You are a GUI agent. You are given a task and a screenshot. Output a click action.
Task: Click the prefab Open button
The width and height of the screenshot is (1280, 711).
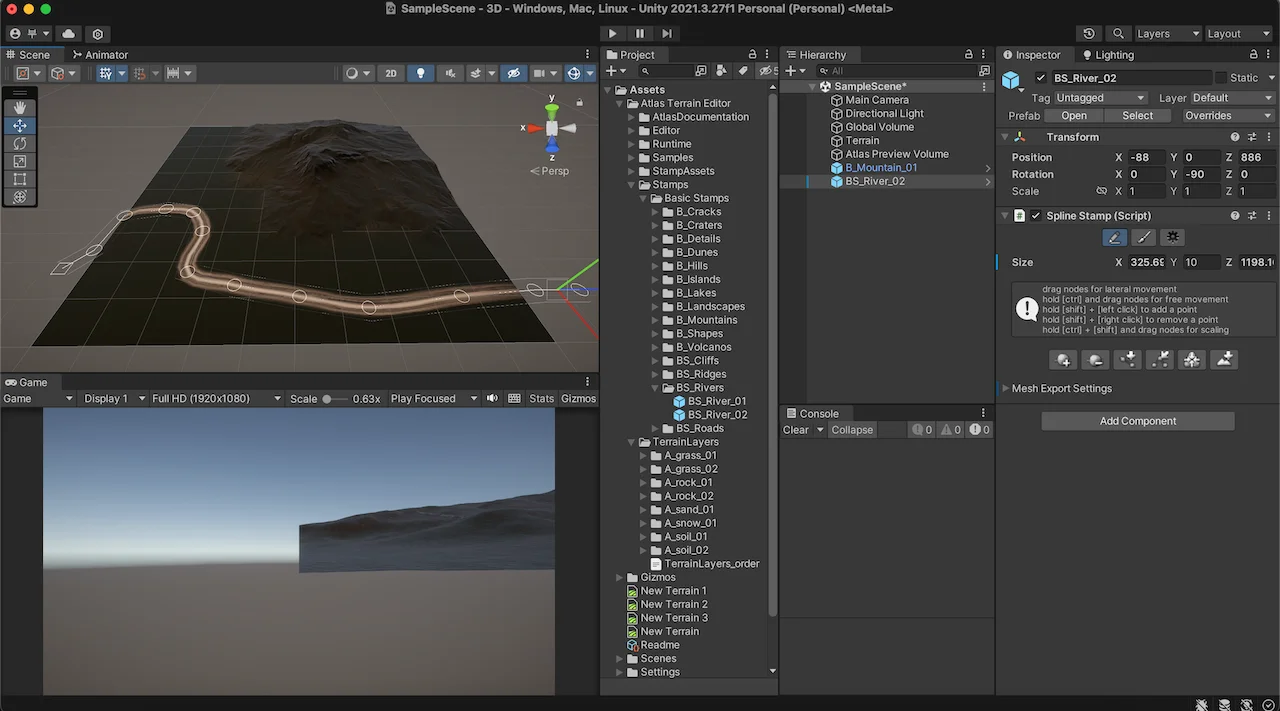(x=1074, y=116)
